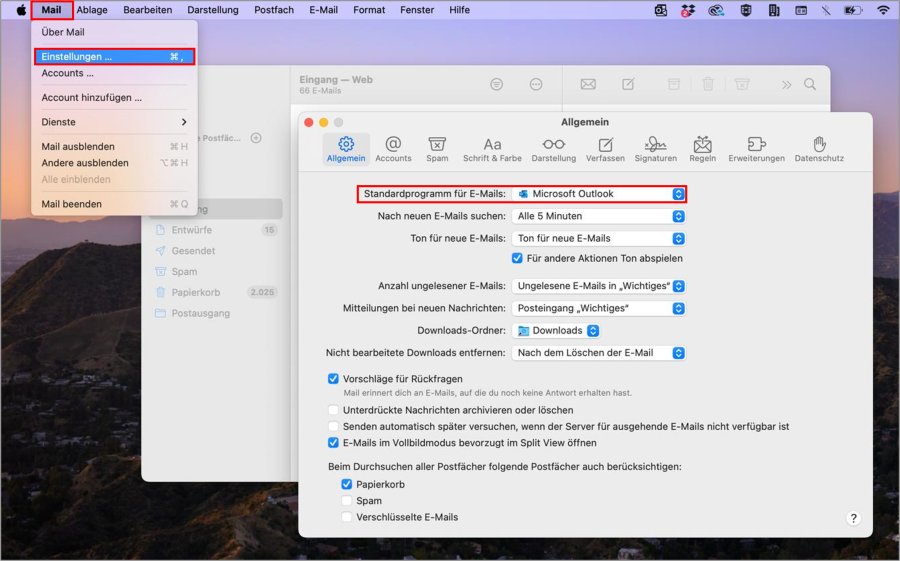Open the Erweiterungen settings tab

click(756, 149)
